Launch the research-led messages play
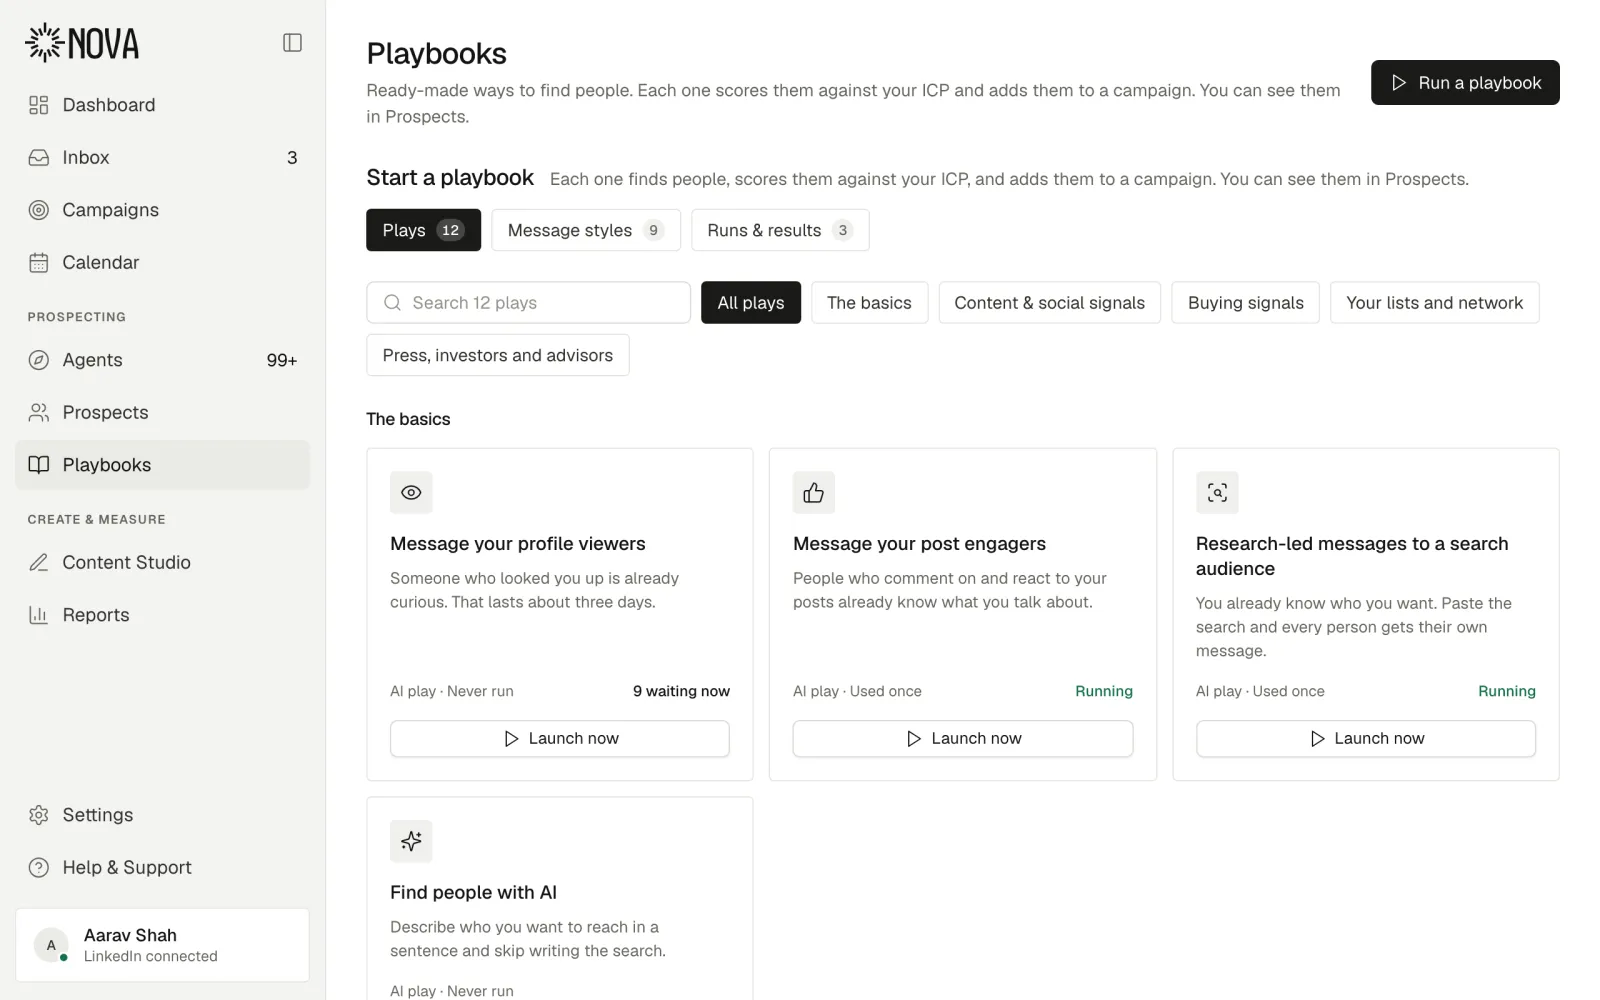1600x1000 pixels. (x=1366, y=738)
